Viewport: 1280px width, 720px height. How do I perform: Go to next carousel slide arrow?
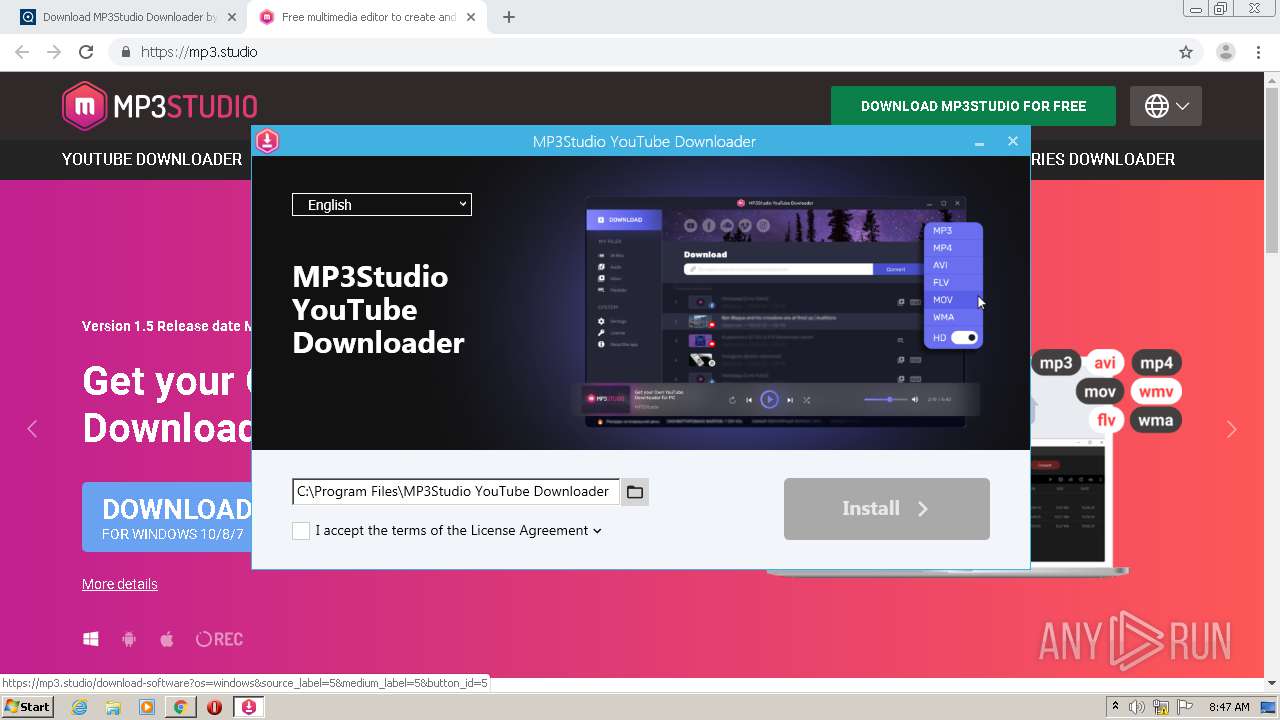click(x=1232, y=428)
